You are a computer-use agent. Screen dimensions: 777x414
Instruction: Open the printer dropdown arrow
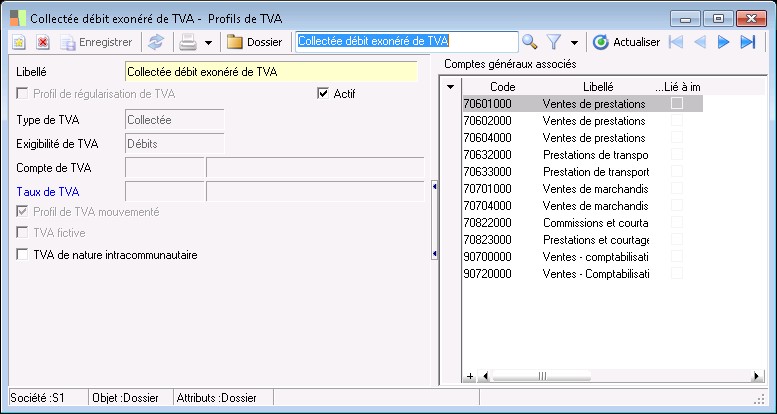209,43
